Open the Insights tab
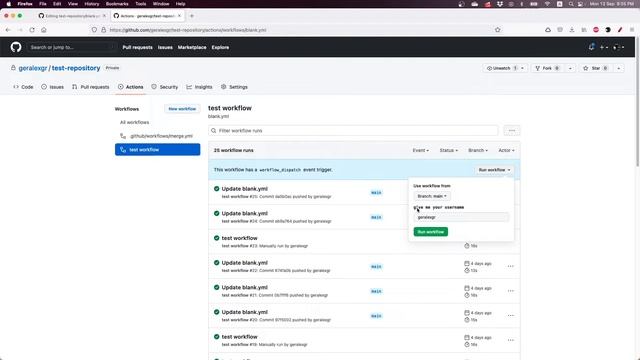 point(199,87)
